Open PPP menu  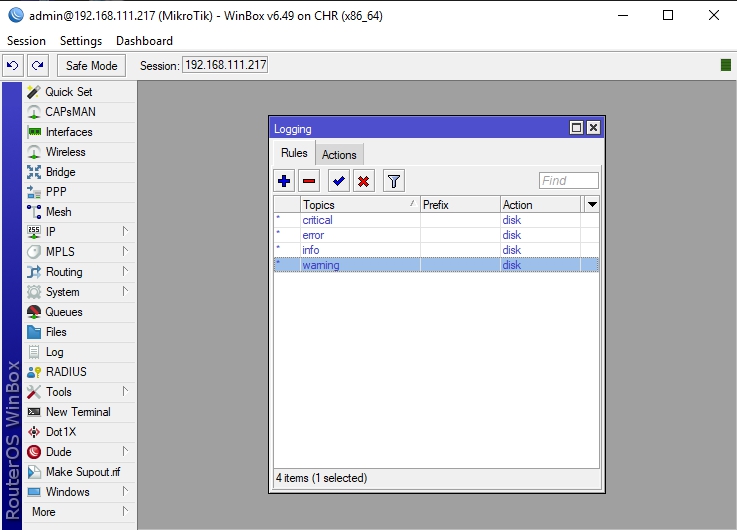point(80,192)
